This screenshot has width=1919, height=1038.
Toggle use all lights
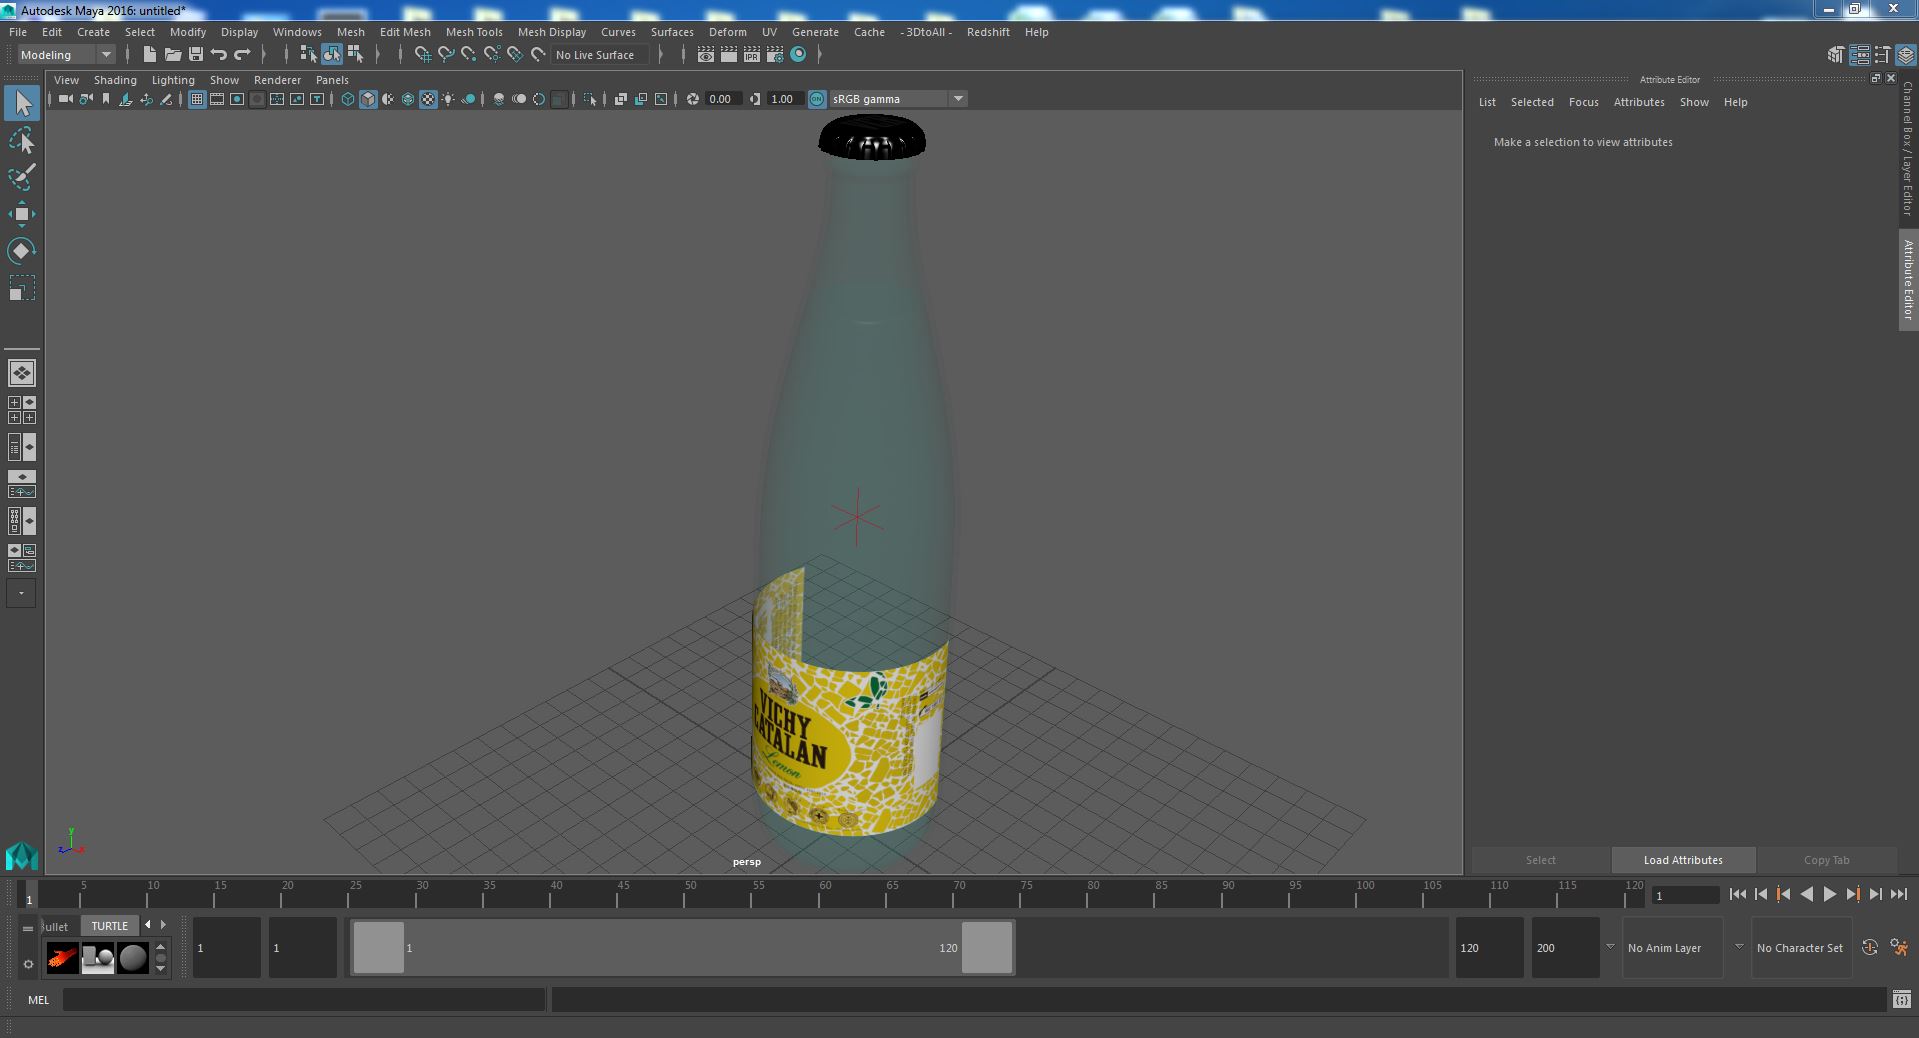coord(448,99)
